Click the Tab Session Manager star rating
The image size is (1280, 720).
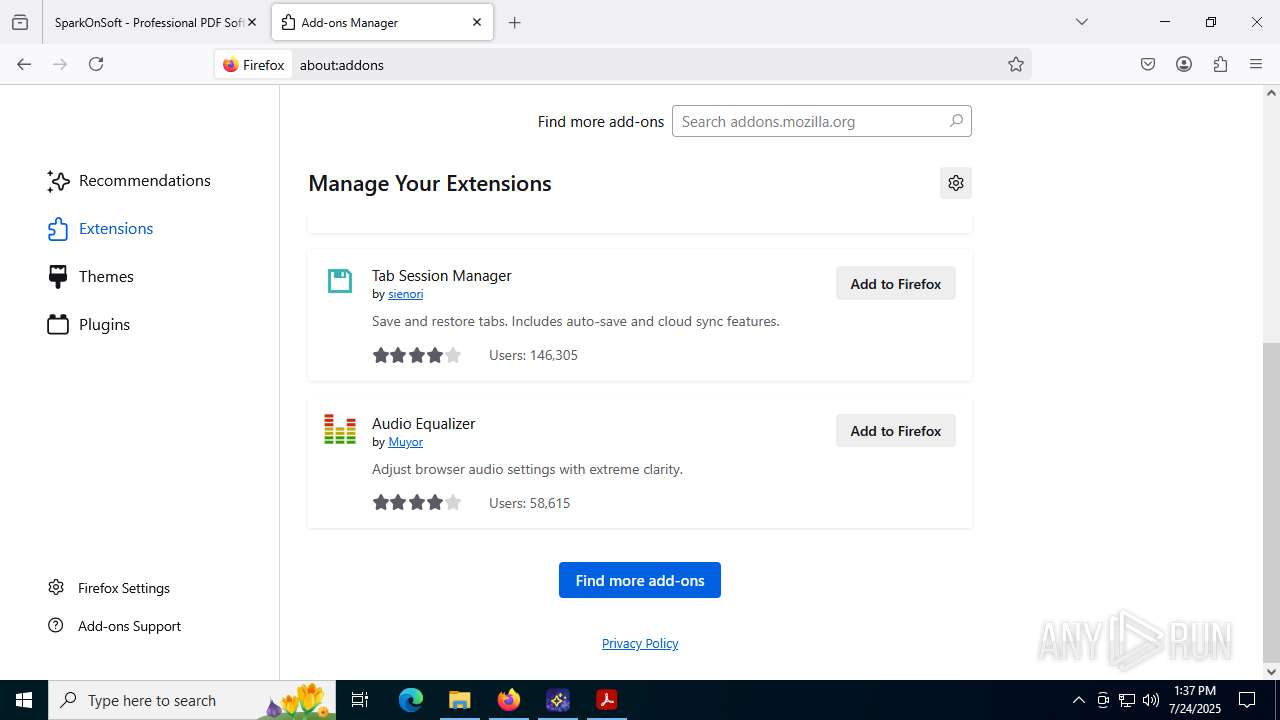click(x=417, y=355)
